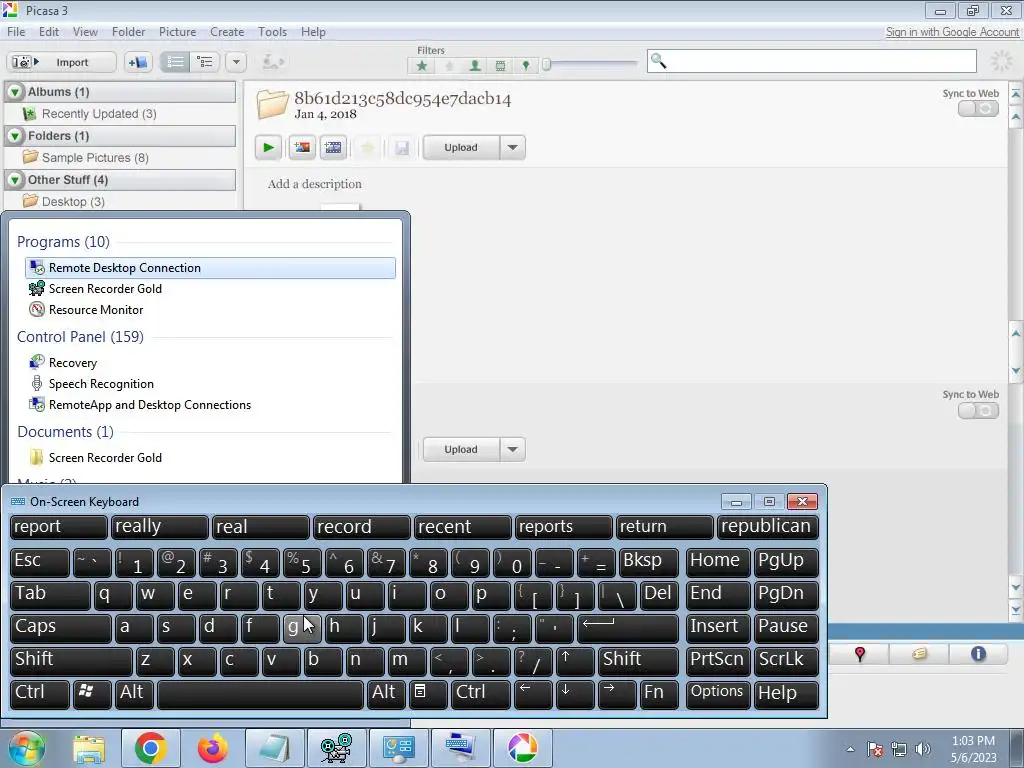Click the network tray icon
Screen dimensions: 1024x768
tap(899, 749)
